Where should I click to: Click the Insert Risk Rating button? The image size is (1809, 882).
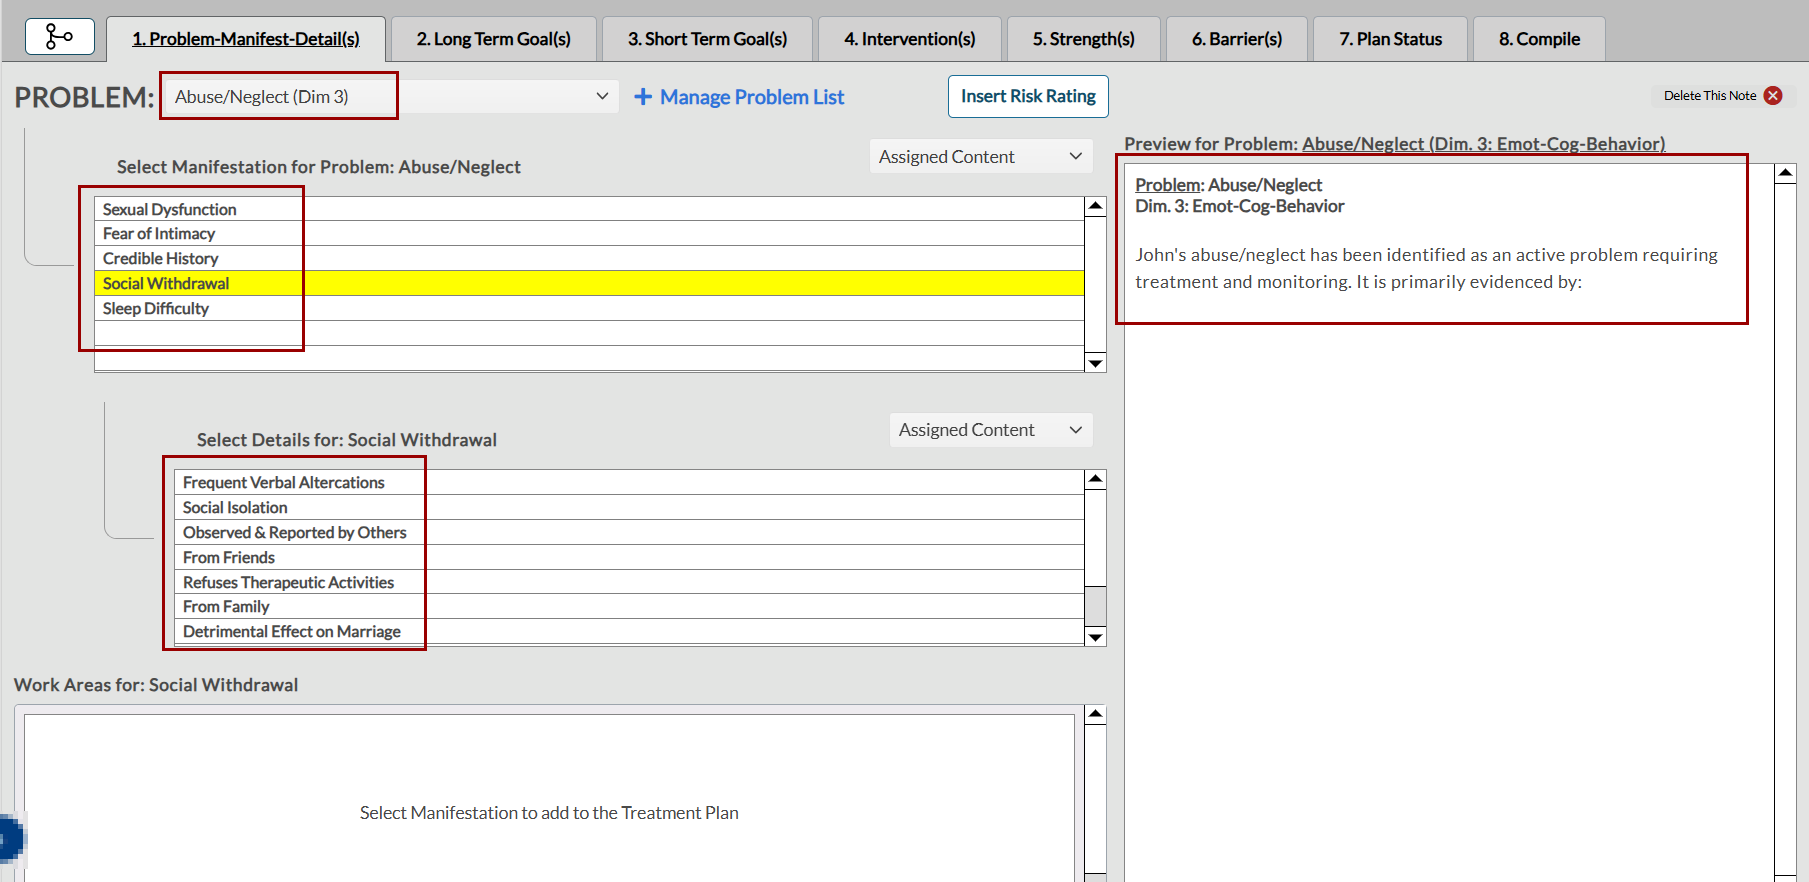click(1028, 96)
